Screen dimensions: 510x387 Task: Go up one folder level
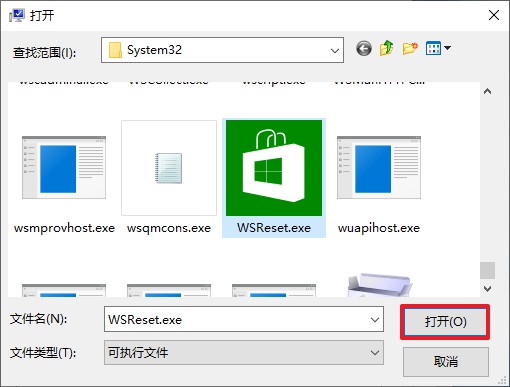387,48
